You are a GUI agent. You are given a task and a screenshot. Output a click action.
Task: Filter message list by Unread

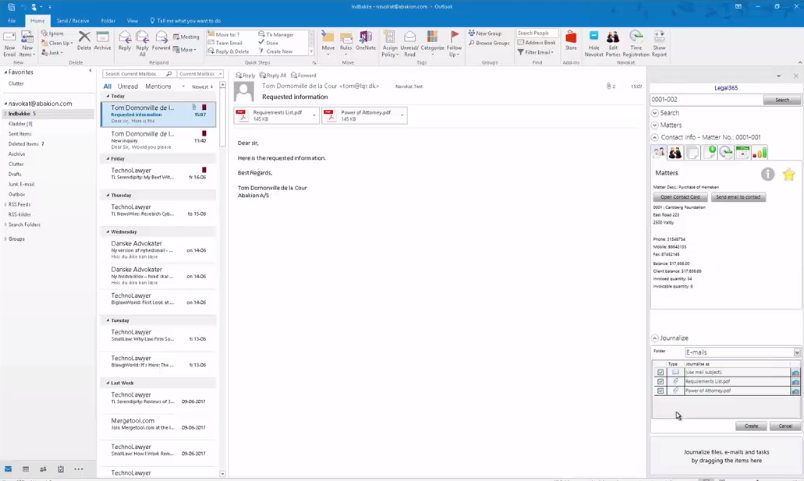128,87
